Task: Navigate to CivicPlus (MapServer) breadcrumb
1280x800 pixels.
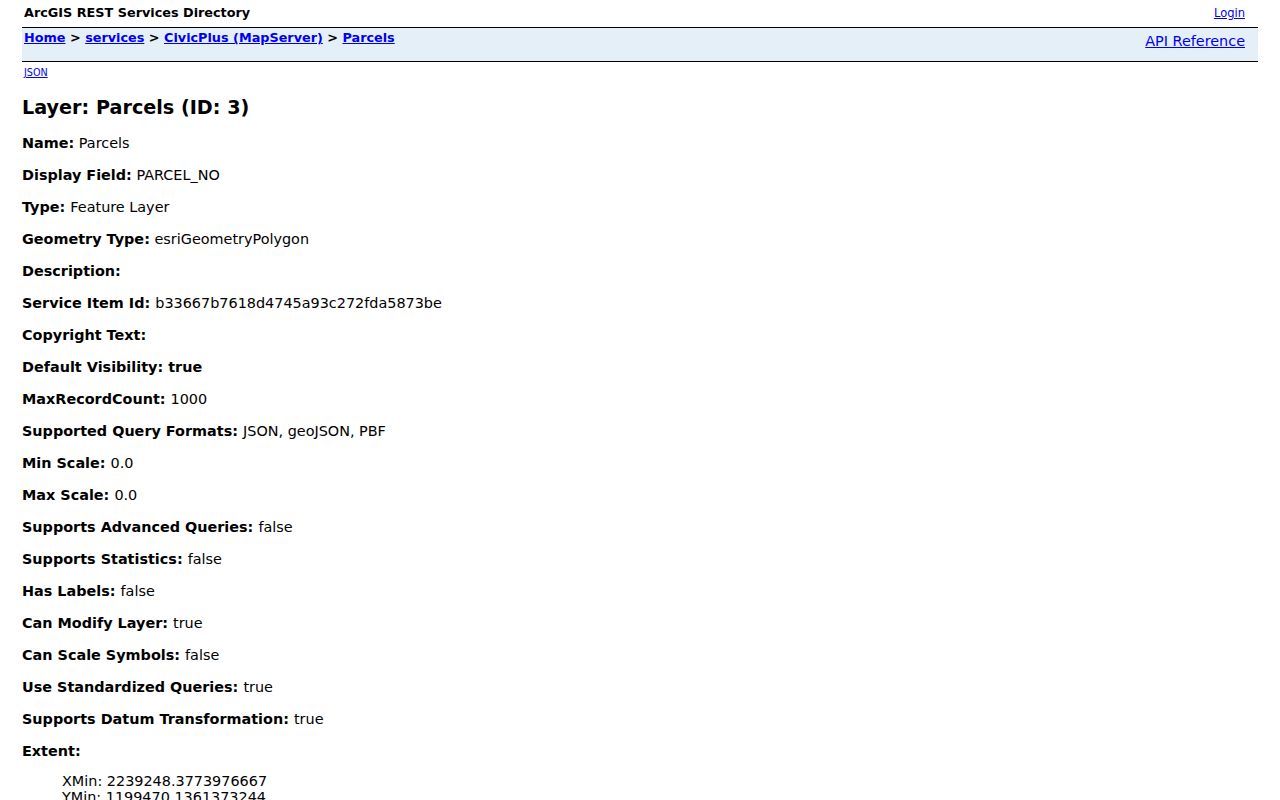Action: coord(243,38)
